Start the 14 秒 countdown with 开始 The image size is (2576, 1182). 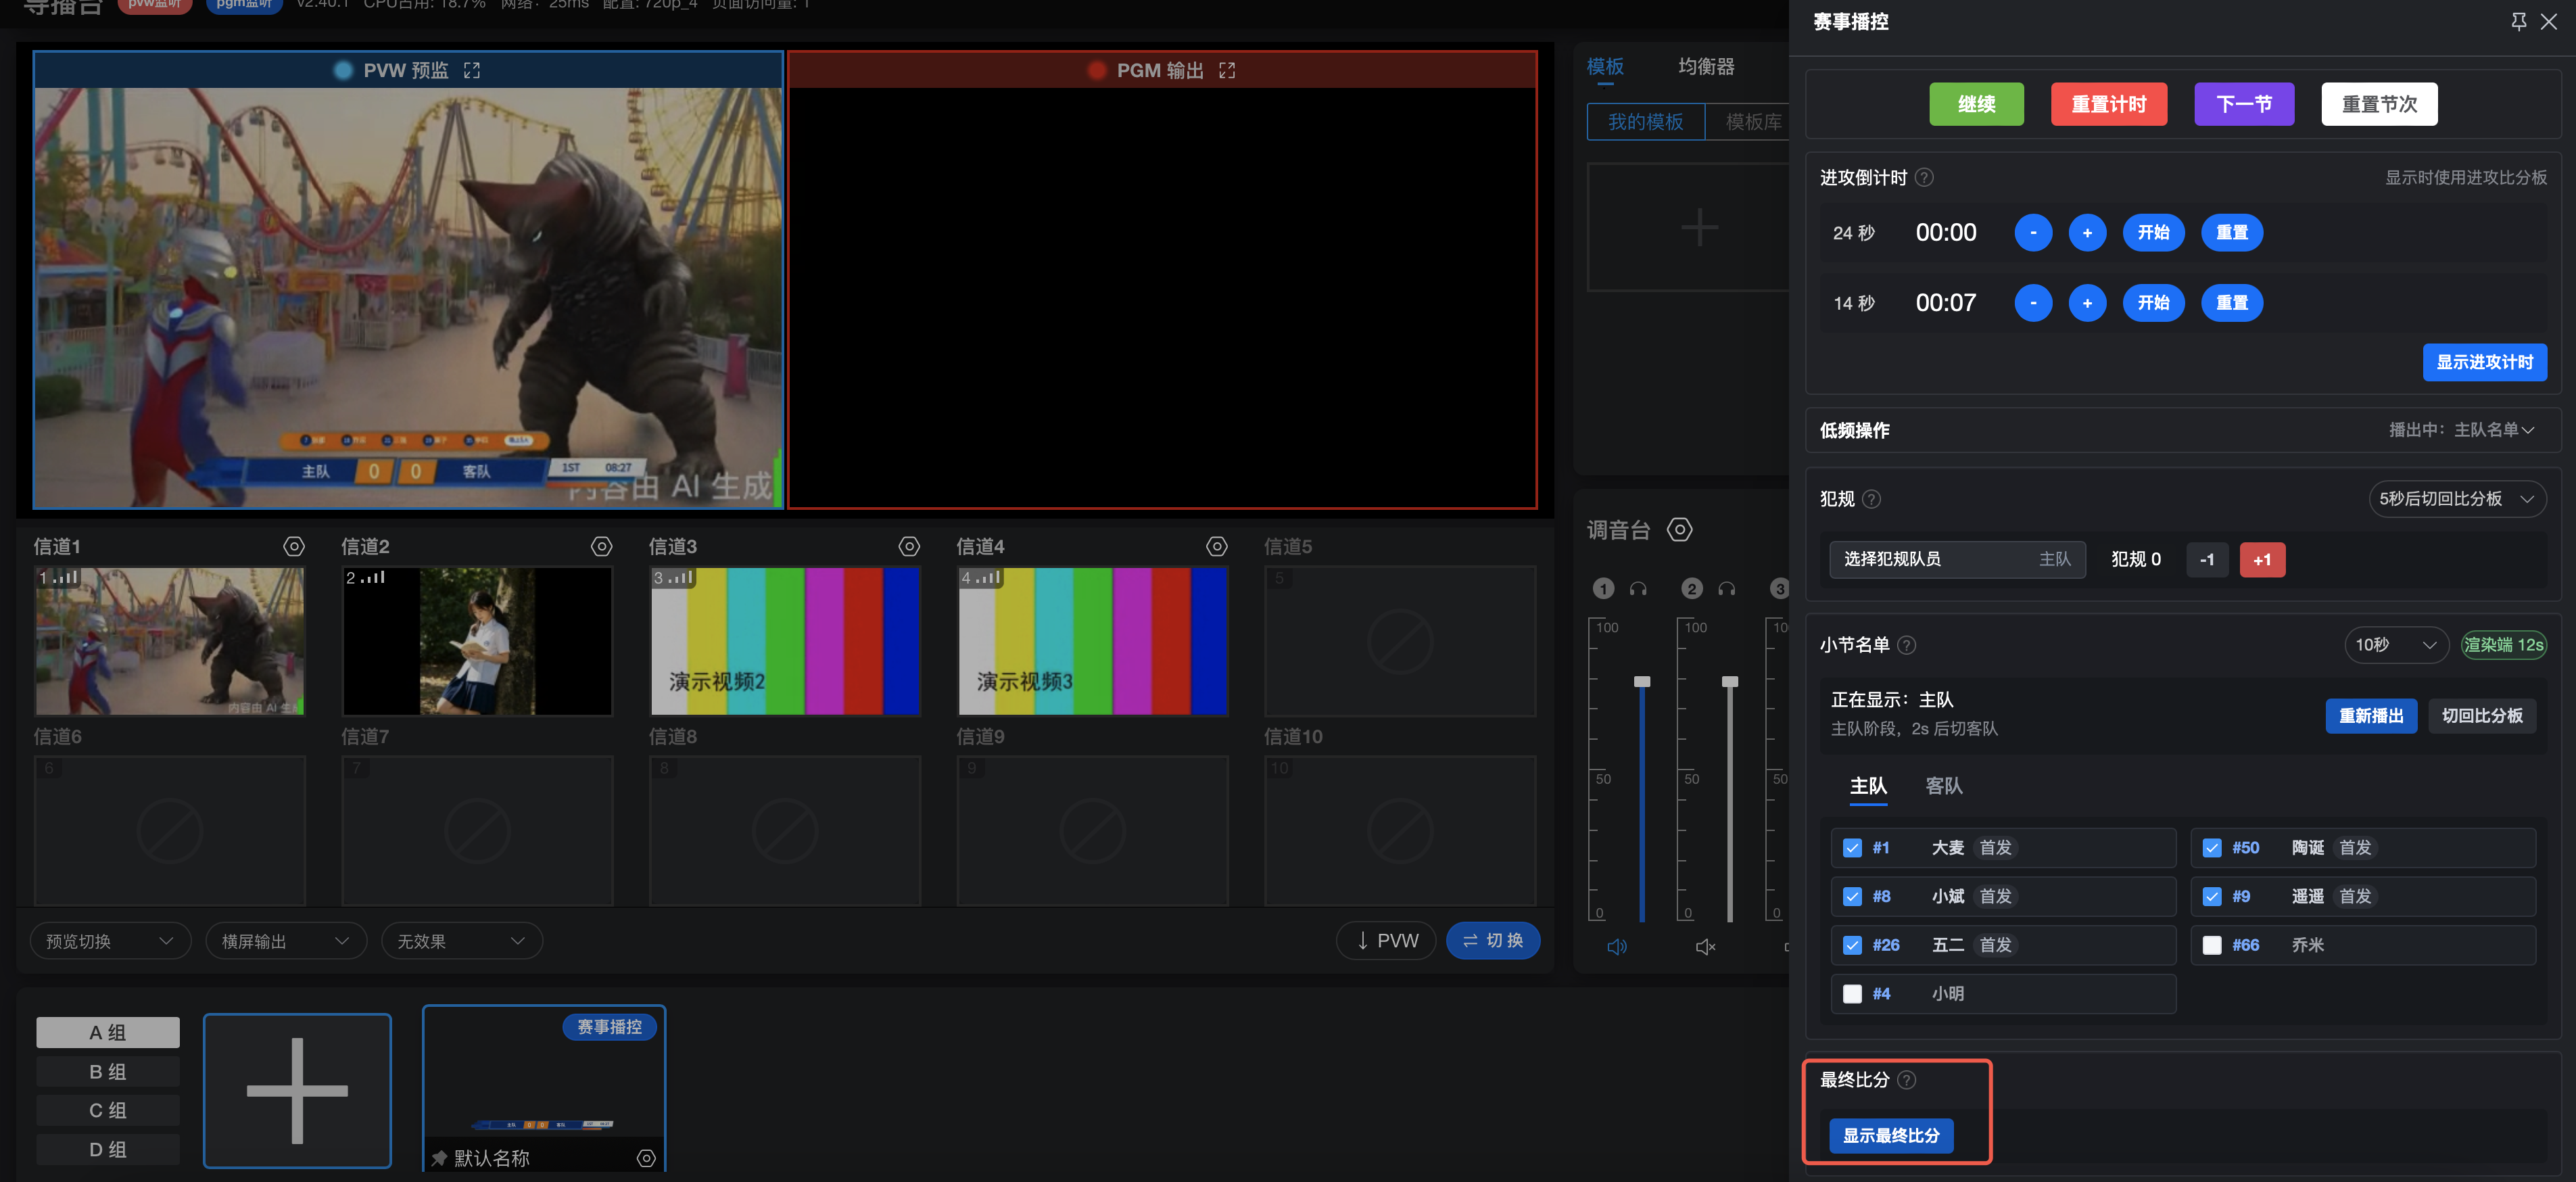click(2153, 303)
